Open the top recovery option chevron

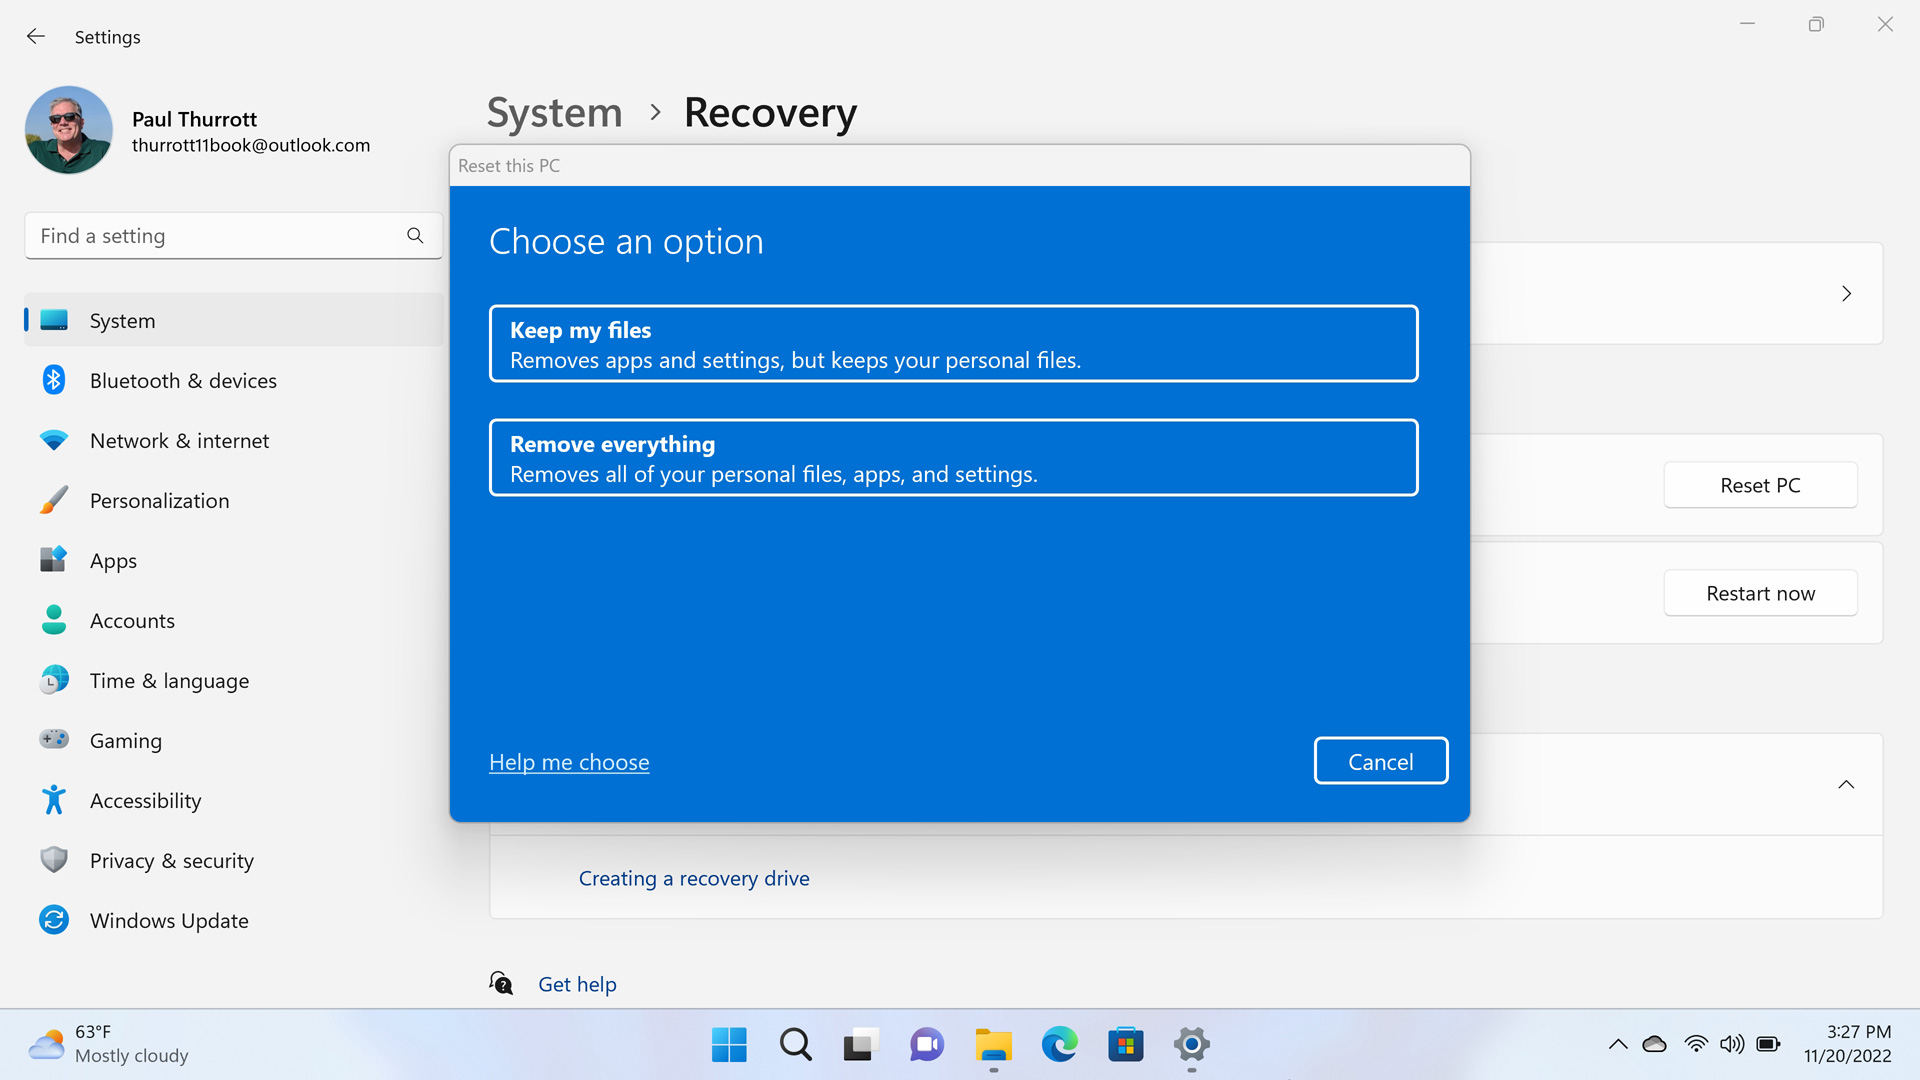(1846, 294)
